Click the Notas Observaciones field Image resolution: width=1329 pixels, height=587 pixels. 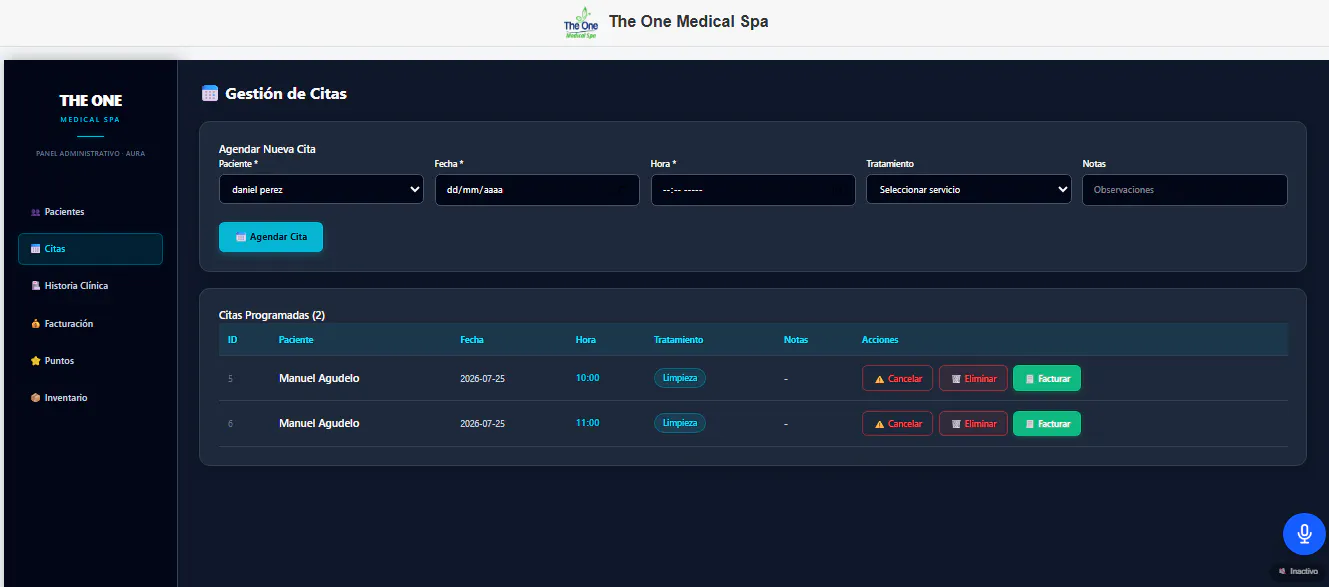[1185, 190]
